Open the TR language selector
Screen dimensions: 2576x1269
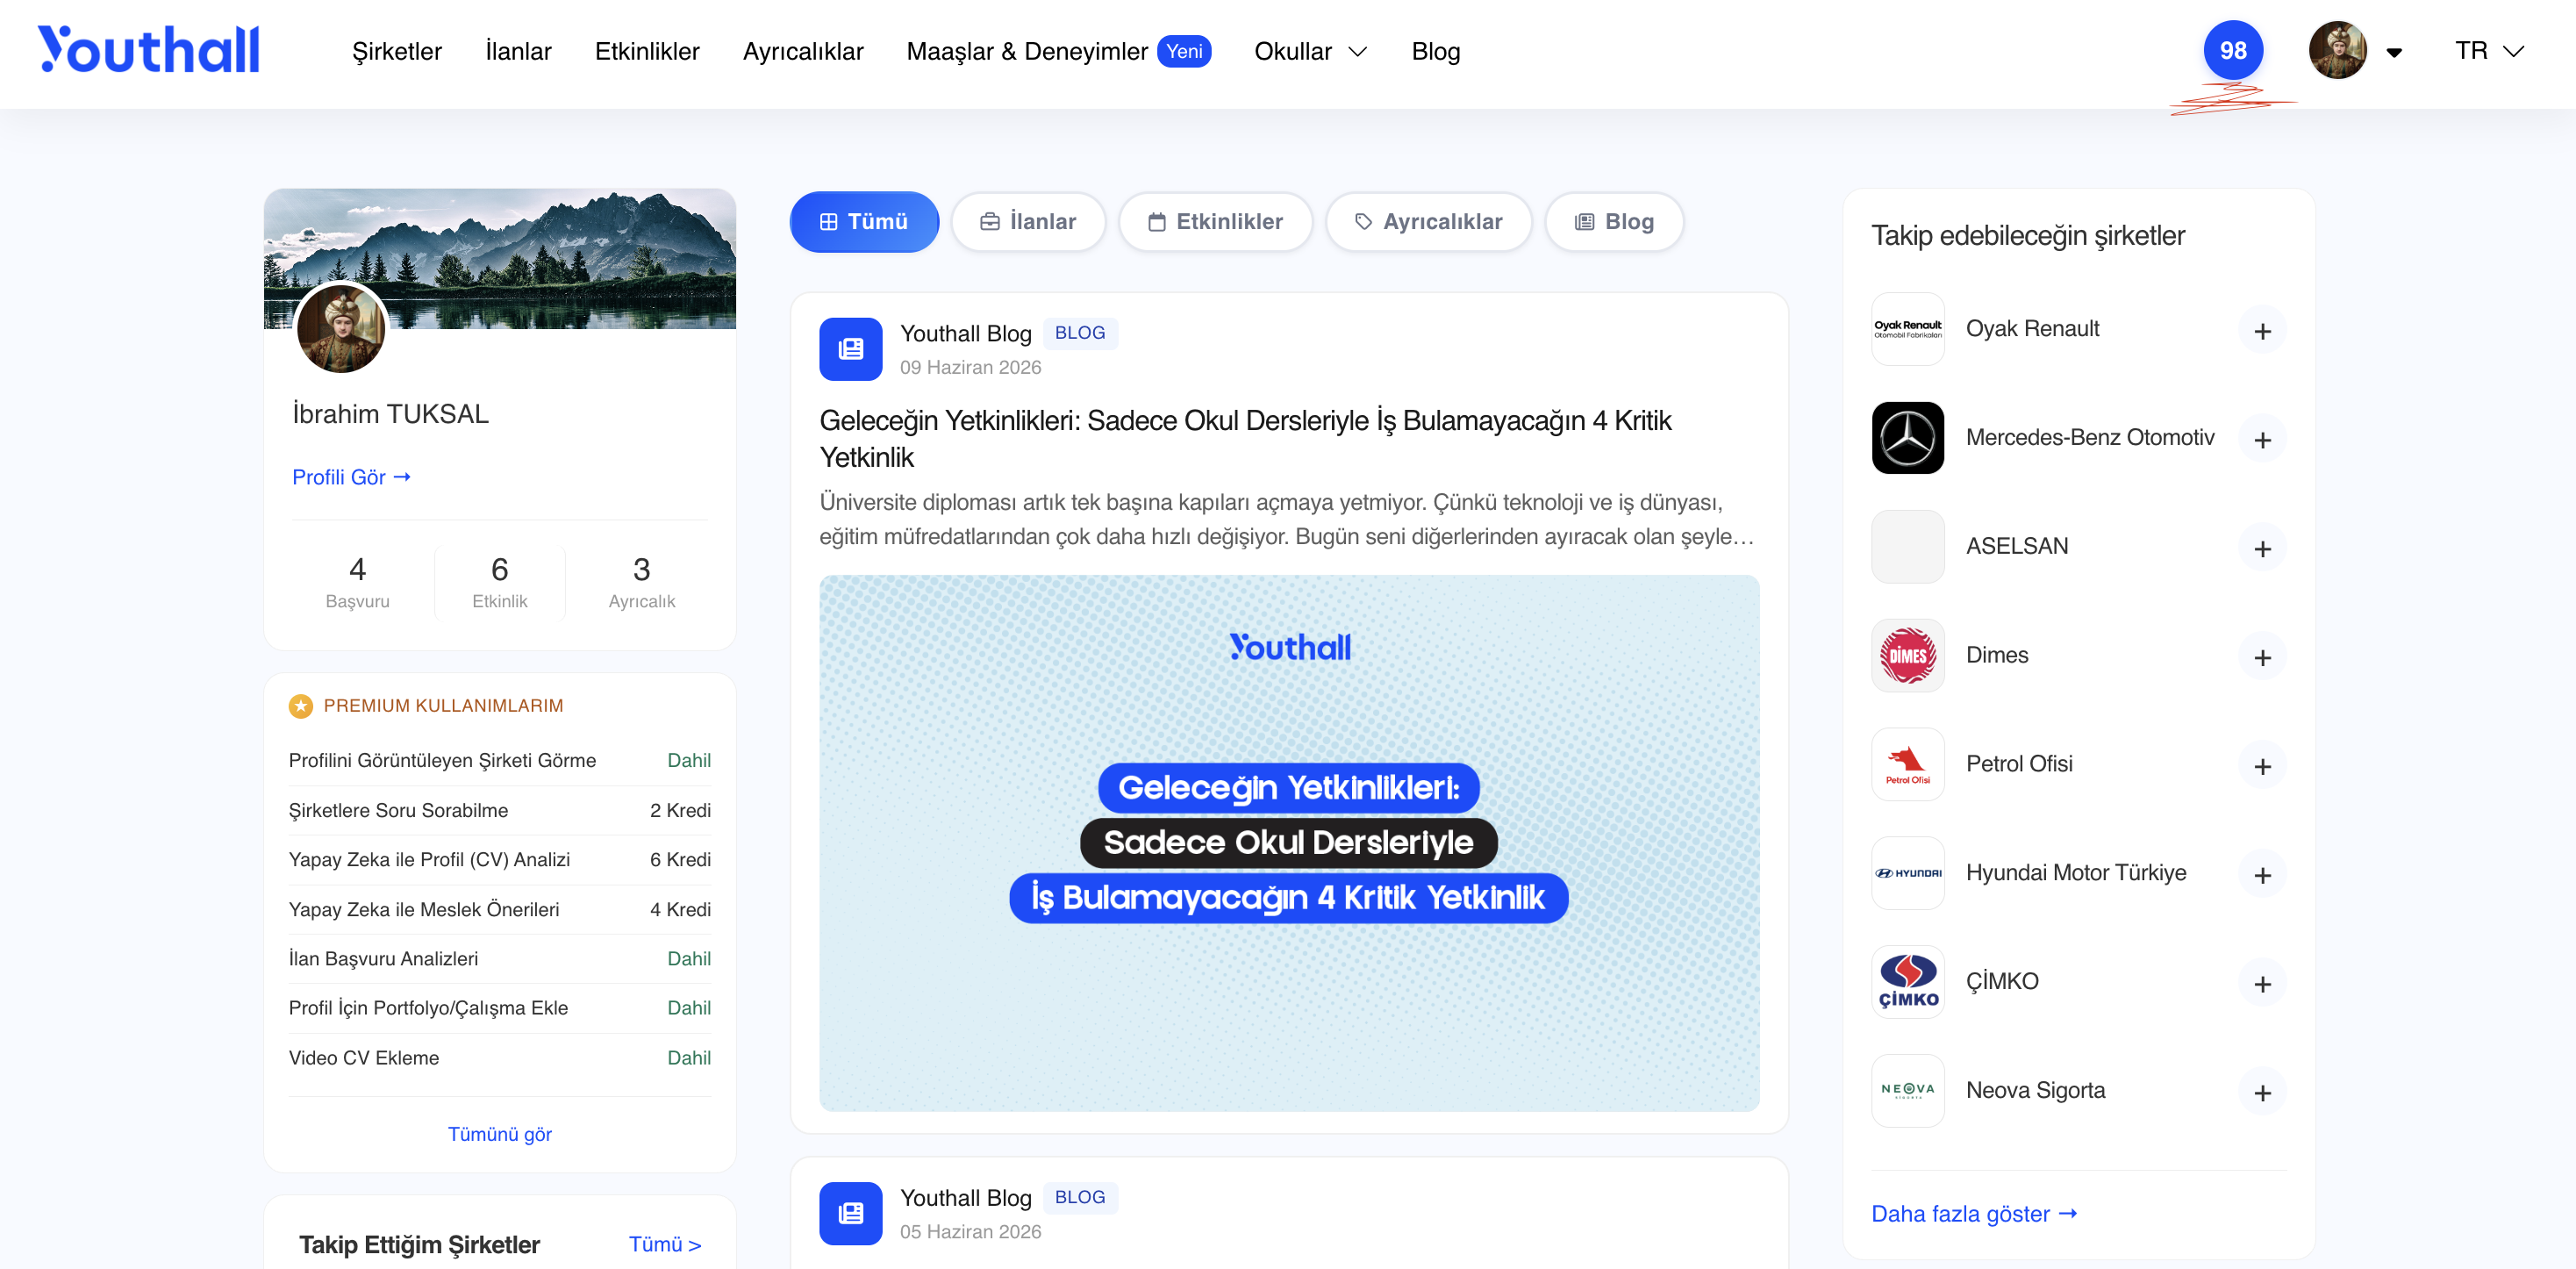pyautogui.click(x=2489, y=51)
